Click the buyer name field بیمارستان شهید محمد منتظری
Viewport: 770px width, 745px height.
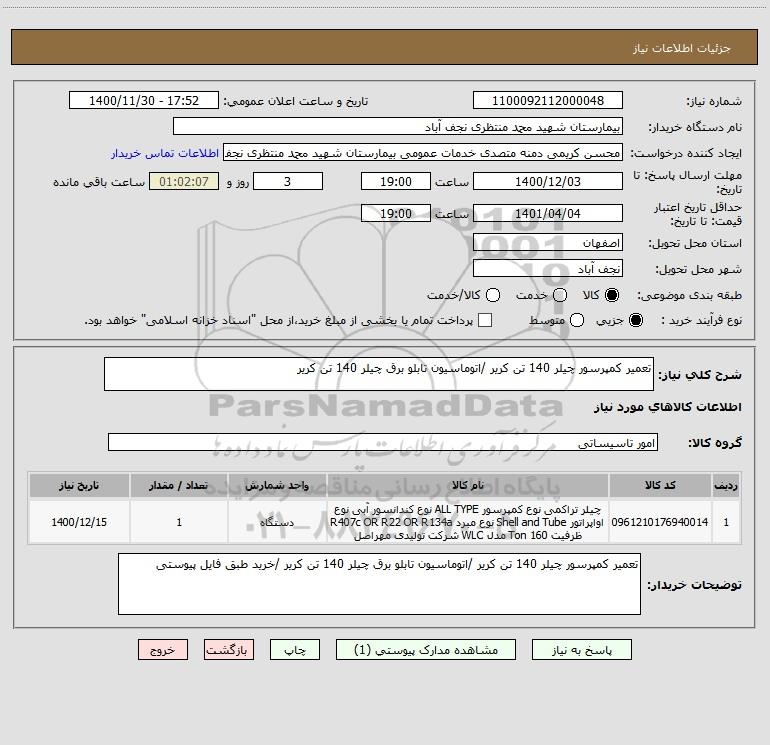coord(398,126)
